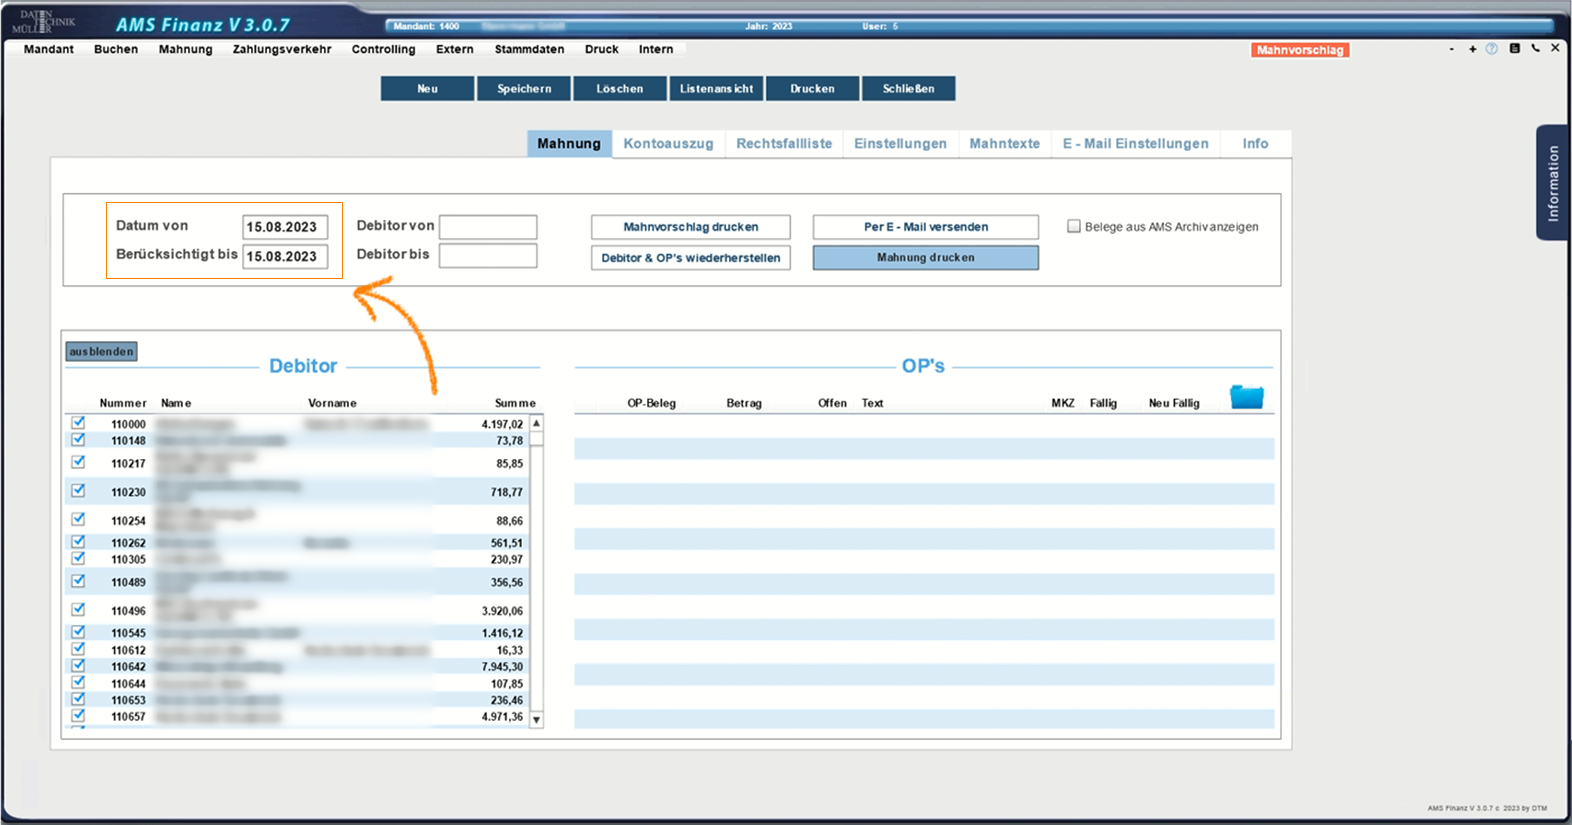1572x825 pixels.
Task: Click Per E-Mail versenden button
Action: click(925, 227)
